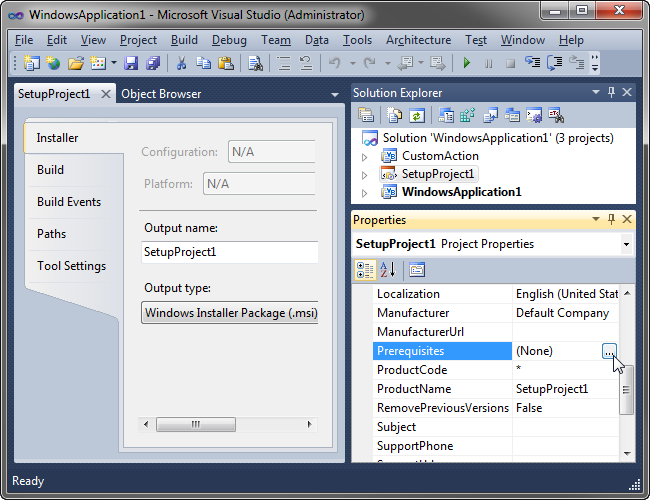
Task: Select the Tool Settings page tab
Action: click(x=71, y=265)
